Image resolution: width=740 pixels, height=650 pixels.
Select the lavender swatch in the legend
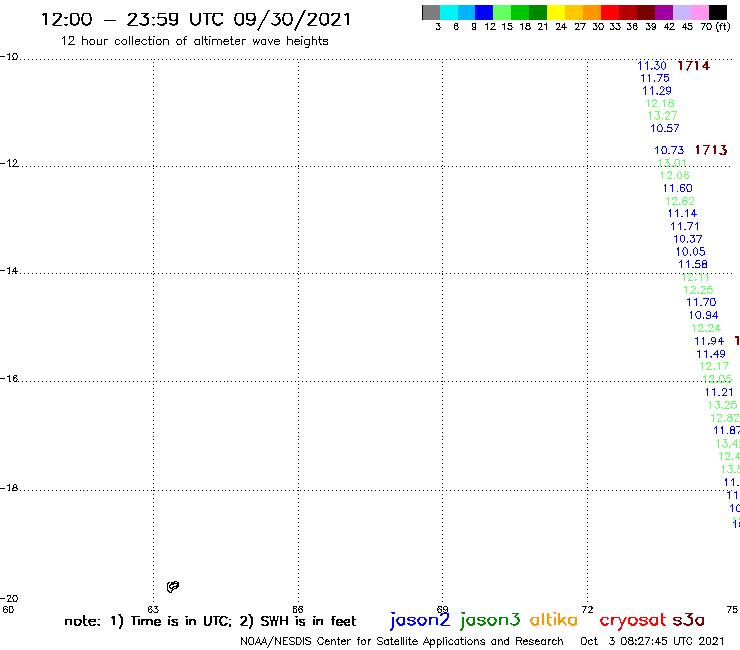681,12
